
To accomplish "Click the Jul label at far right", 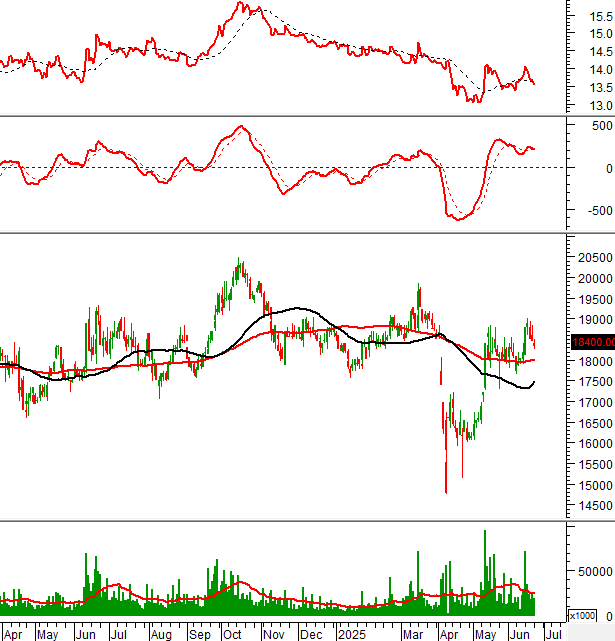I will (553, 634).
